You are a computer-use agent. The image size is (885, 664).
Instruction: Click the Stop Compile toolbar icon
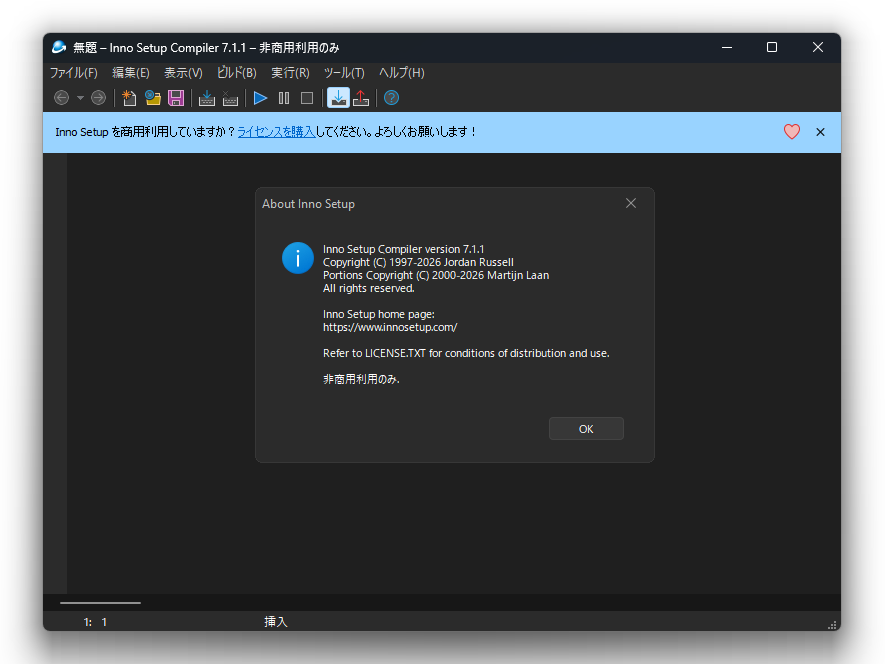230,98
